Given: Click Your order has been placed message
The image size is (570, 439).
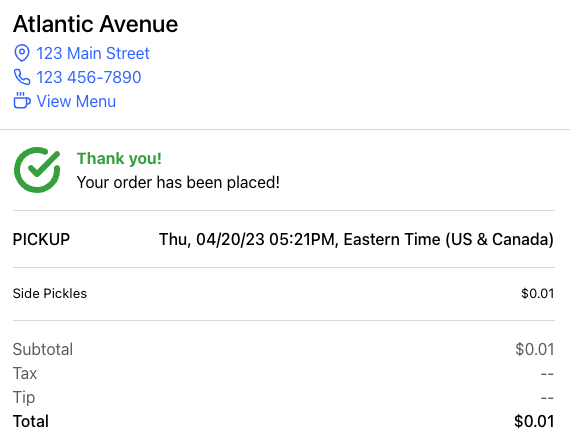Looking at the screenshot, I should pyautogui.click(x=178, y=182).
